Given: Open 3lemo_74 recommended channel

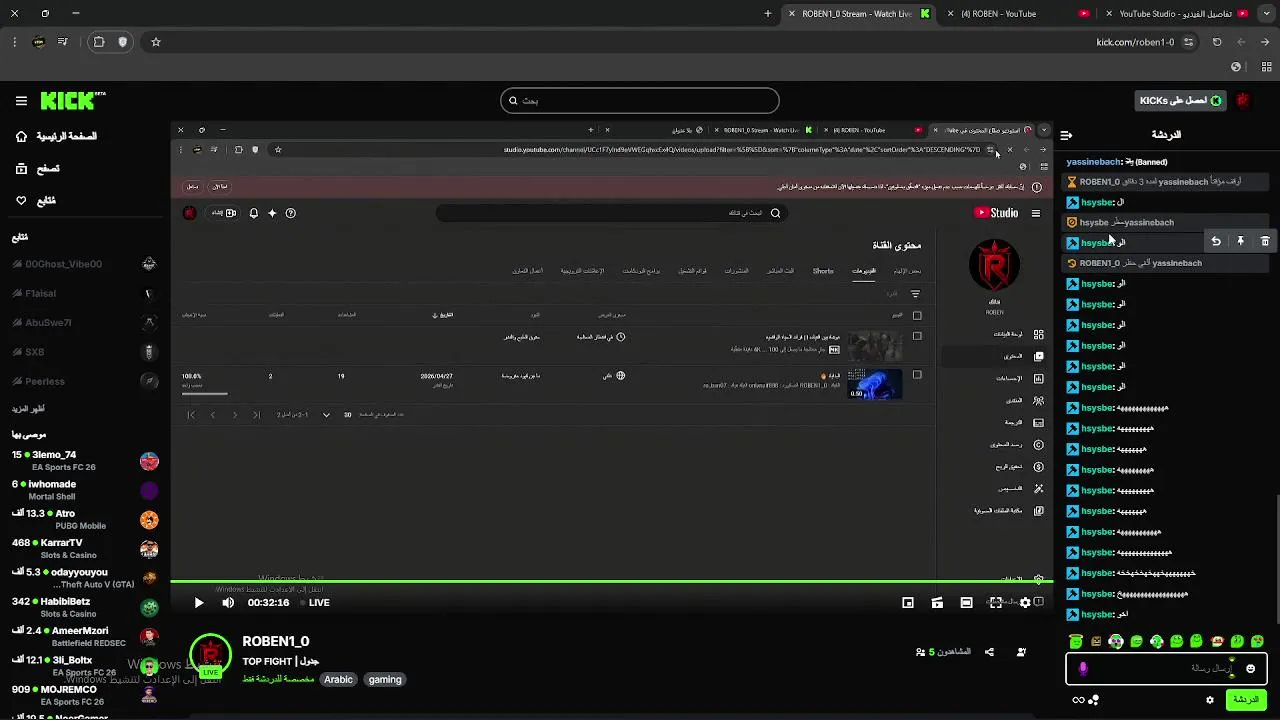Looking at the screenshot, I should [86, 461].
